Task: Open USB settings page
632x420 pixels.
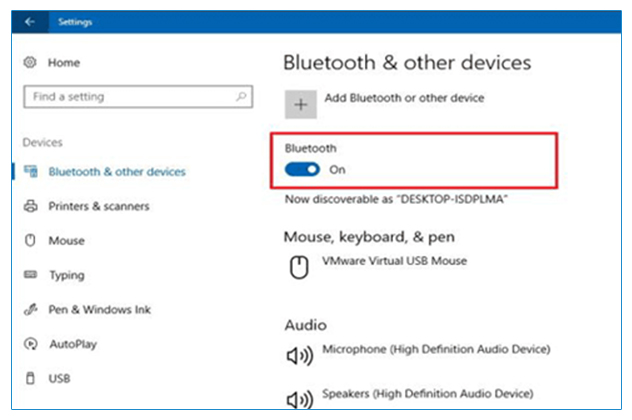Action: 59,378
